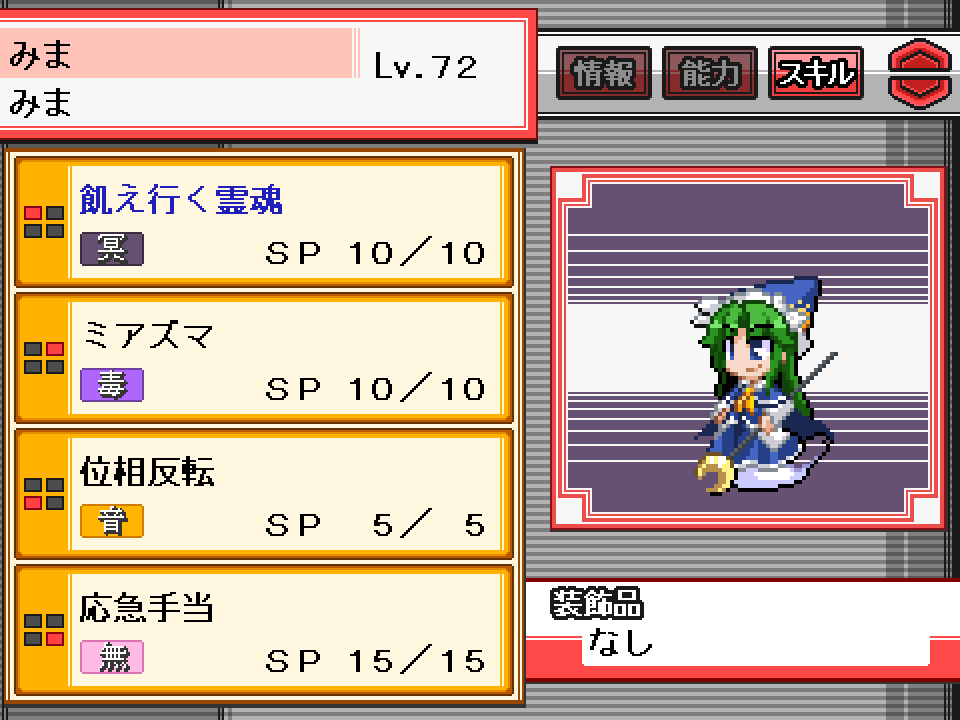Click the 音 sound type badge

pyautogui.click(x=112, y=521)
